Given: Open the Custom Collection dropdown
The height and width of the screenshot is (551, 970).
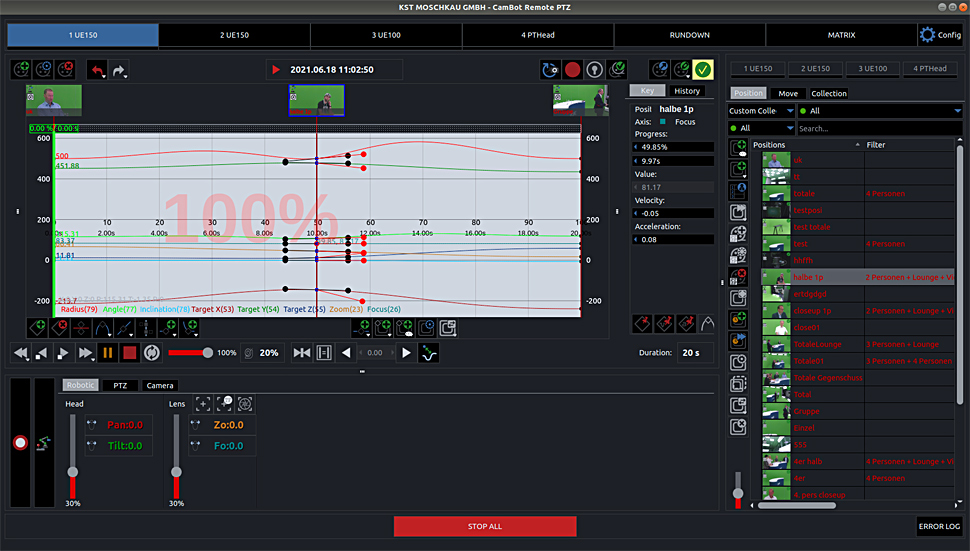Looking at the screenshot, I should click(x=761, y=111).
